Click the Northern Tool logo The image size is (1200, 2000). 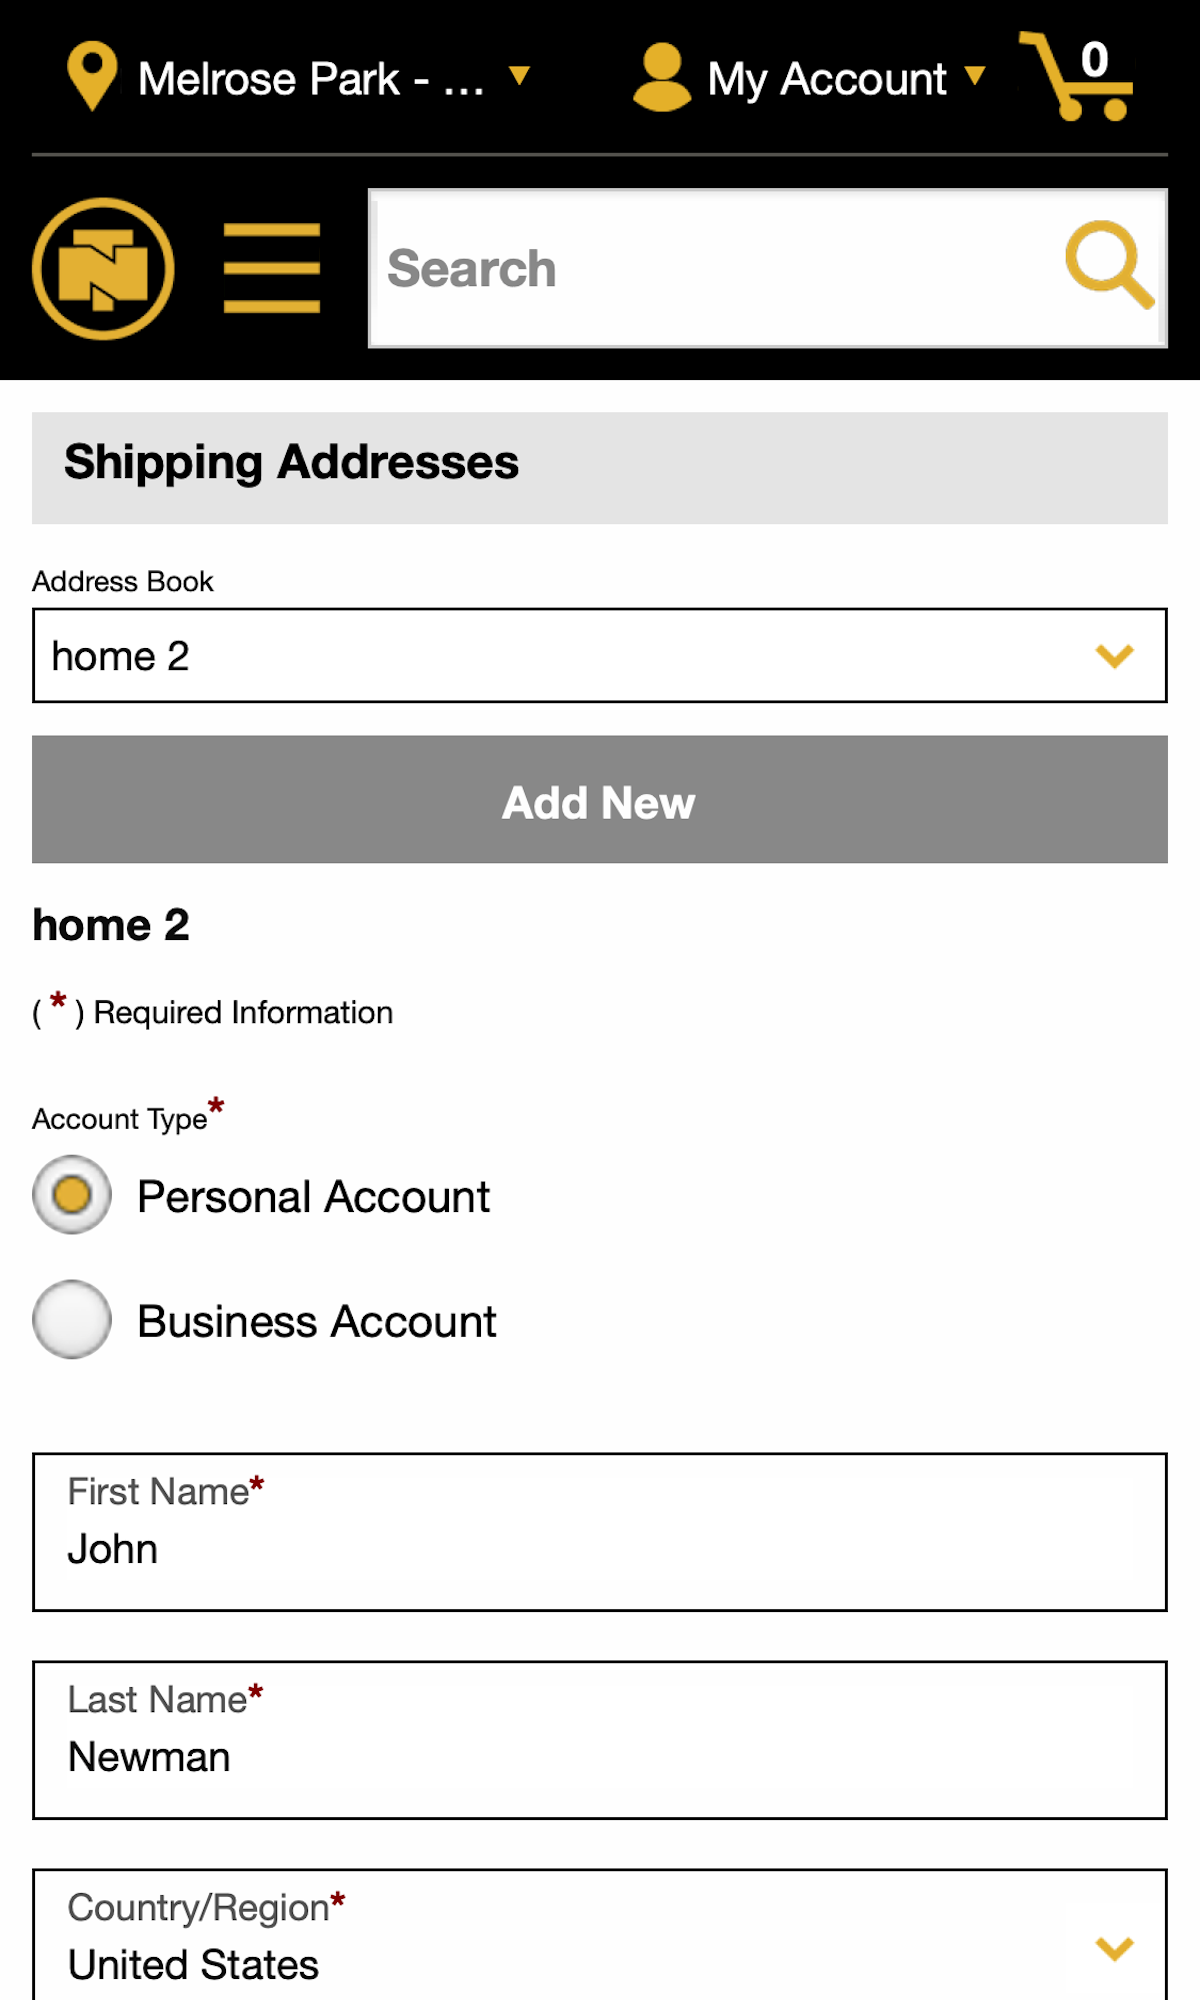pyautogui.click(x=103, y=266)
